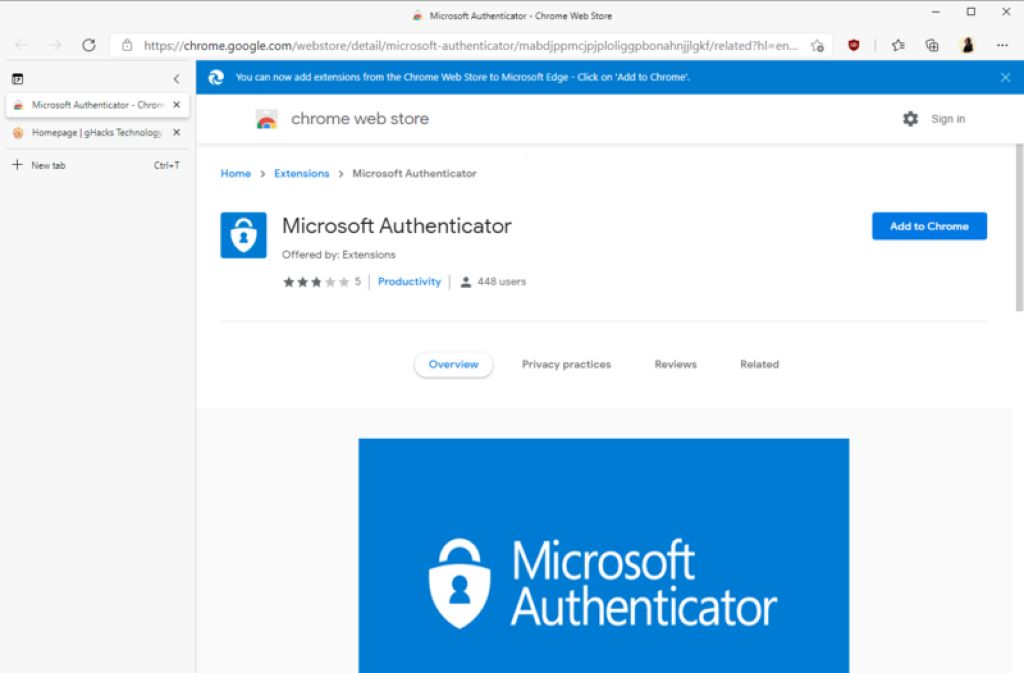This screenshot has width=1024, height=673.
Task: Switch to gHacks Technology Homepage tab
Action: (x=95, y=132)
